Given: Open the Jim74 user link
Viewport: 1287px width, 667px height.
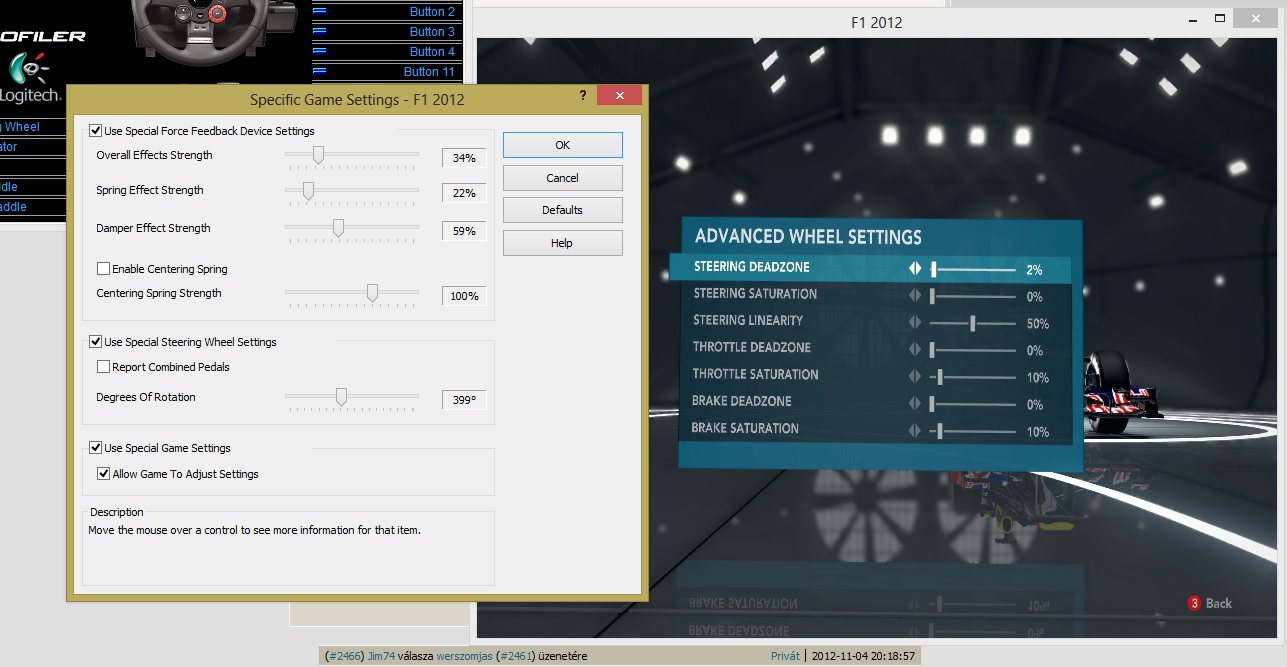Looking at the screenshot, I should click(x=380, y=656).
